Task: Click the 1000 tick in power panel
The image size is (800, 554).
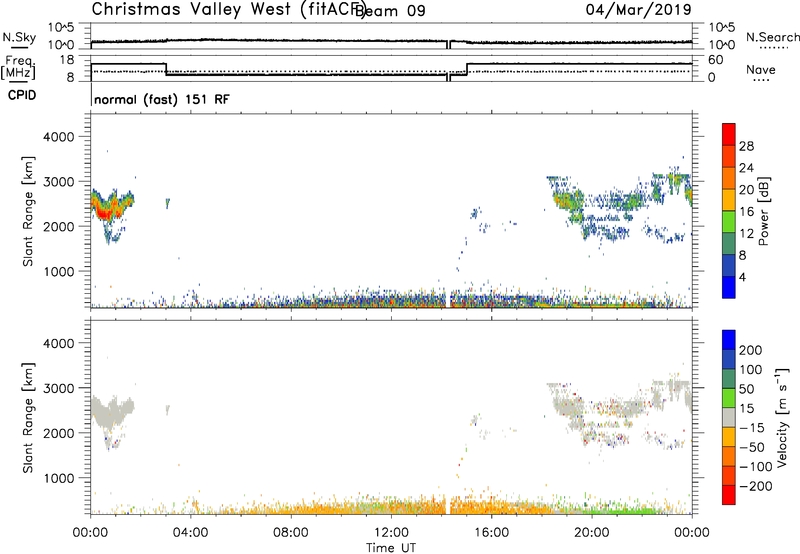Action: tap(58, 271)
